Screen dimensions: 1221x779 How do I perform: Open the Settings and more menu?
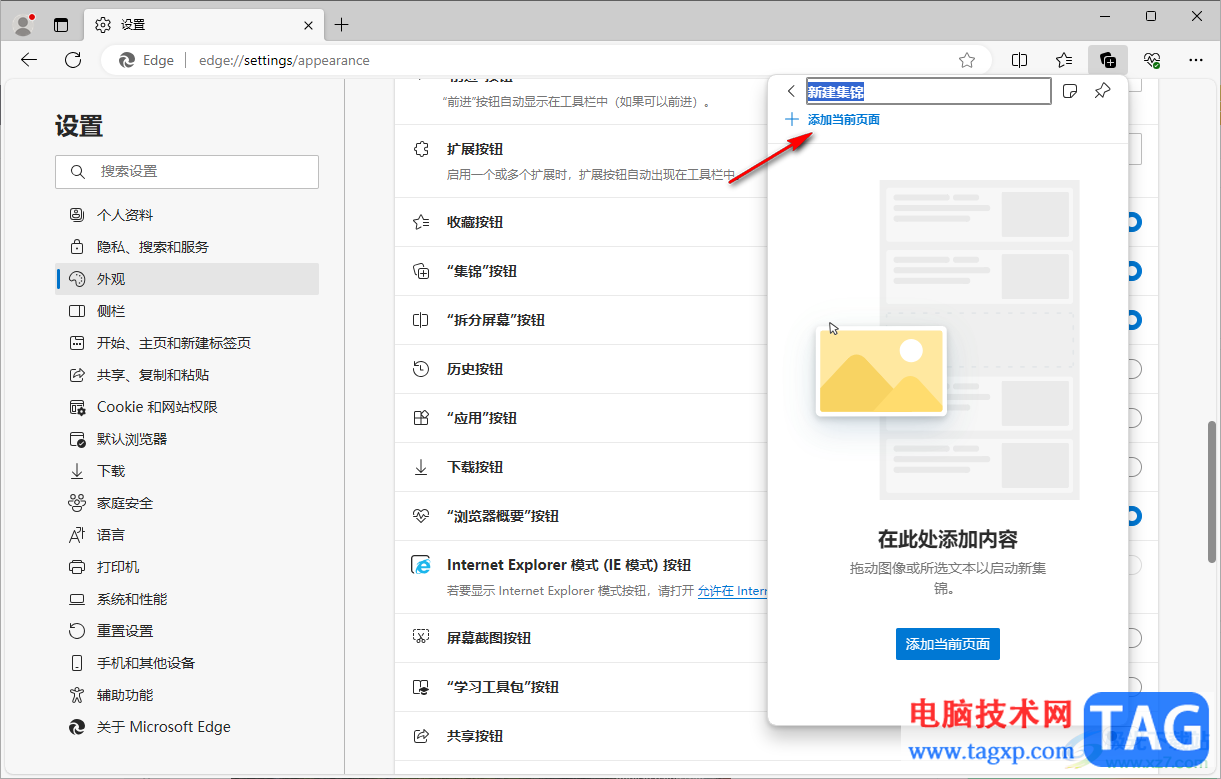coord(1196,60)
